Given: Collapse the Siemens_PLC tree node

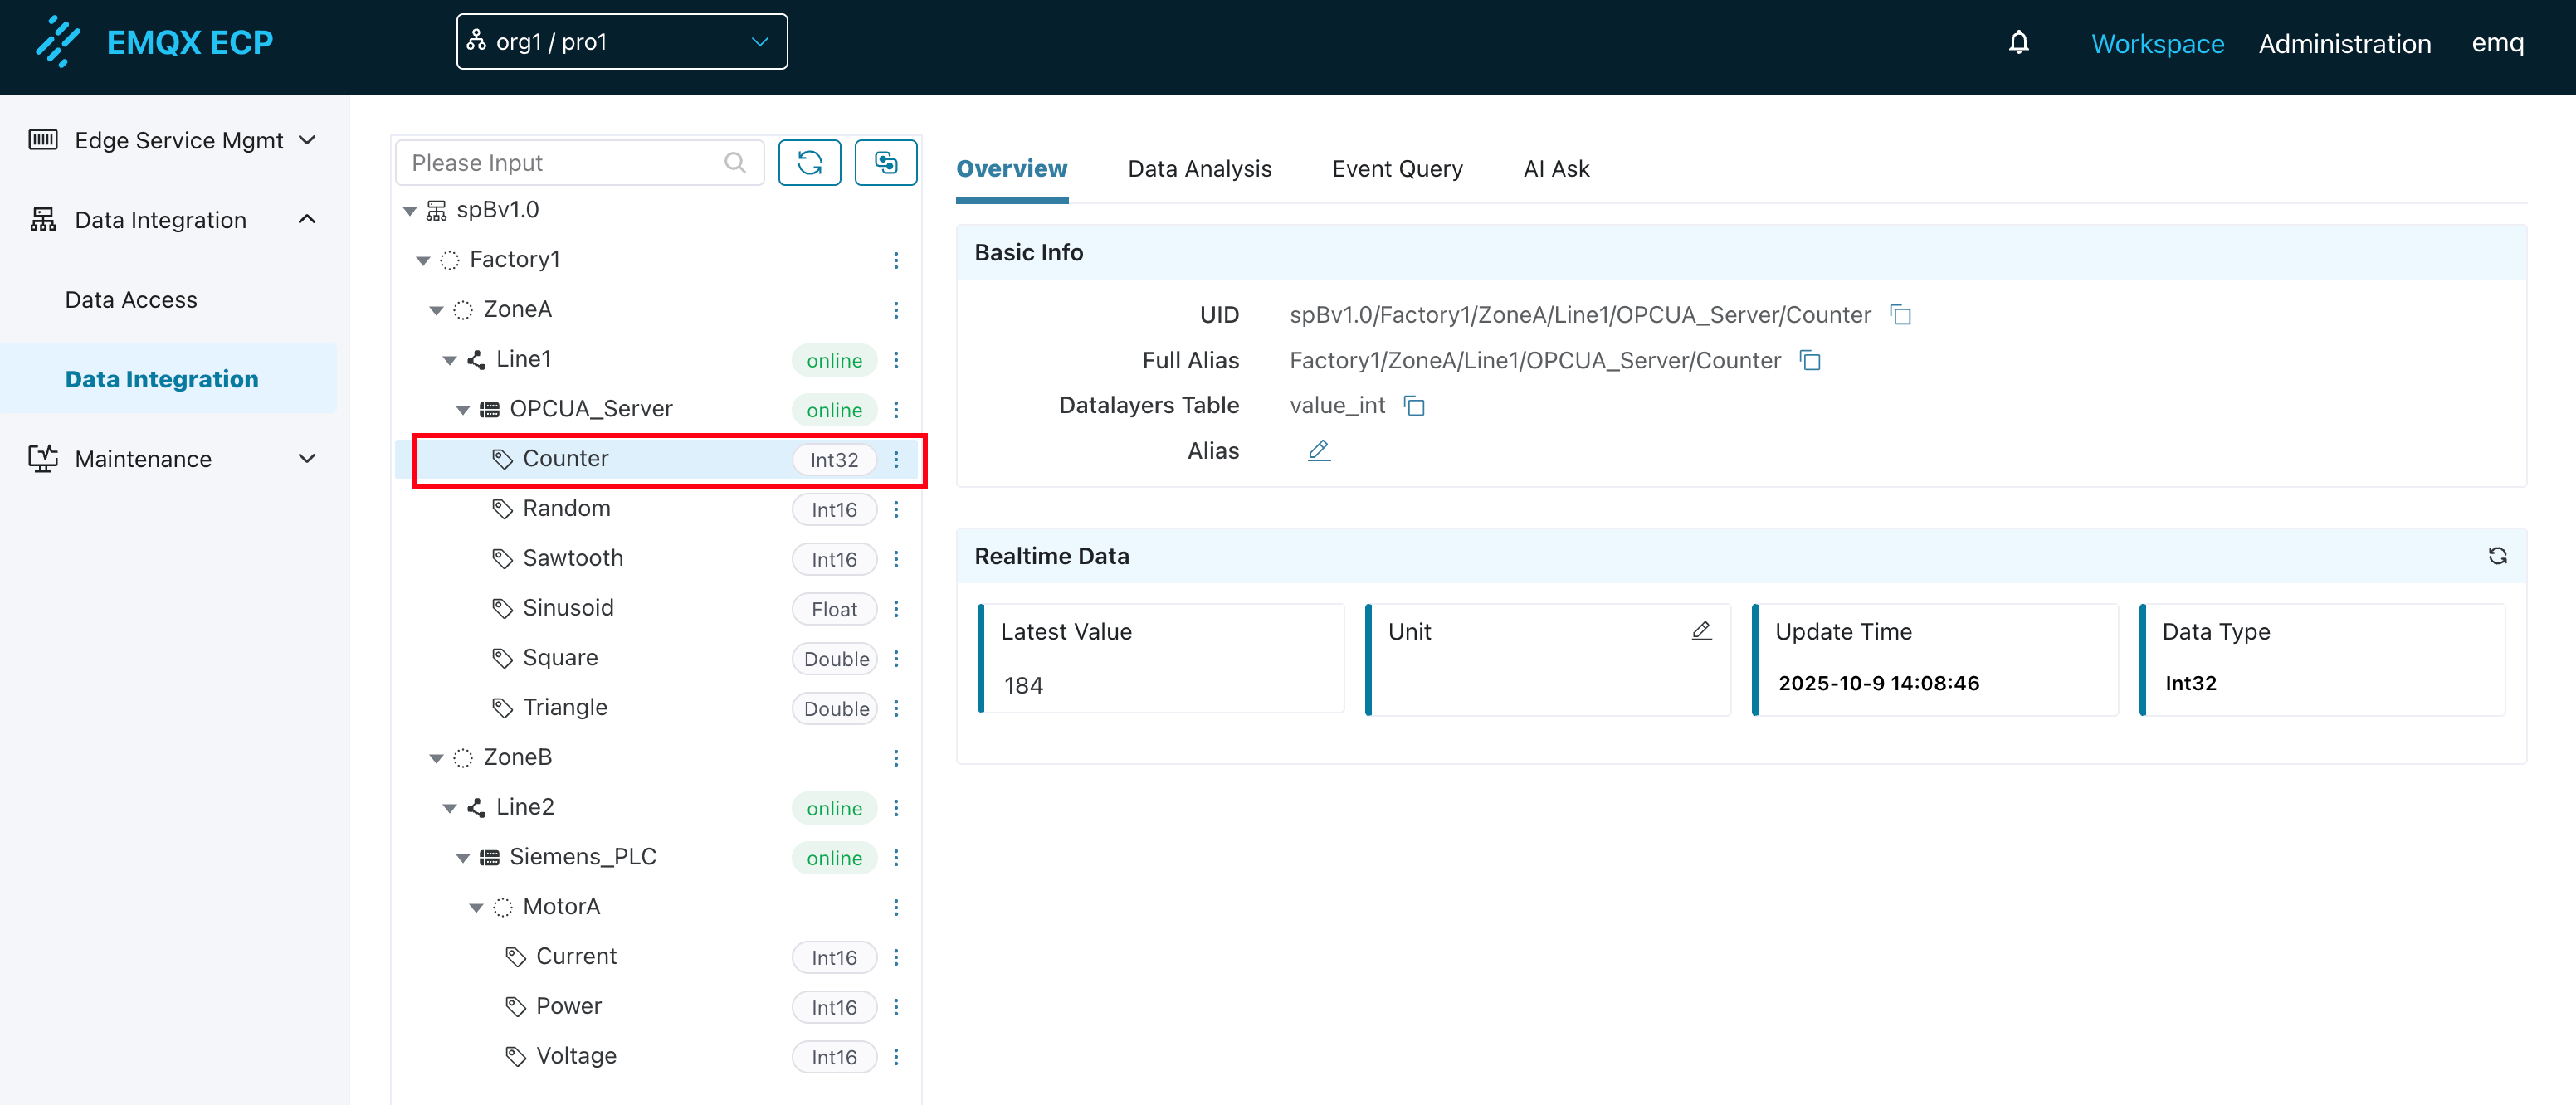Looking at the screenshot, I should click(x=463, y=858).
